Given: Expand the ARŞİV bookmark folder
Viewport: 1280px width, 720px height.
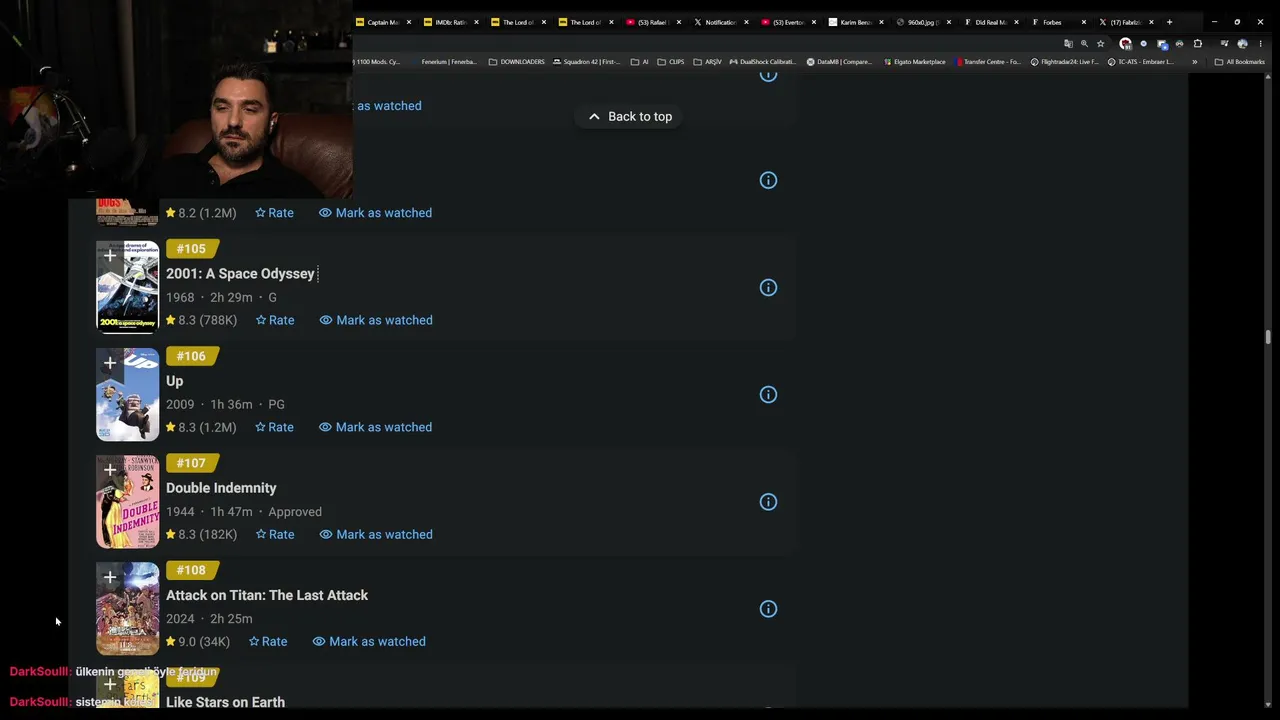Looking at the screenshot, I should pos(707,62).
